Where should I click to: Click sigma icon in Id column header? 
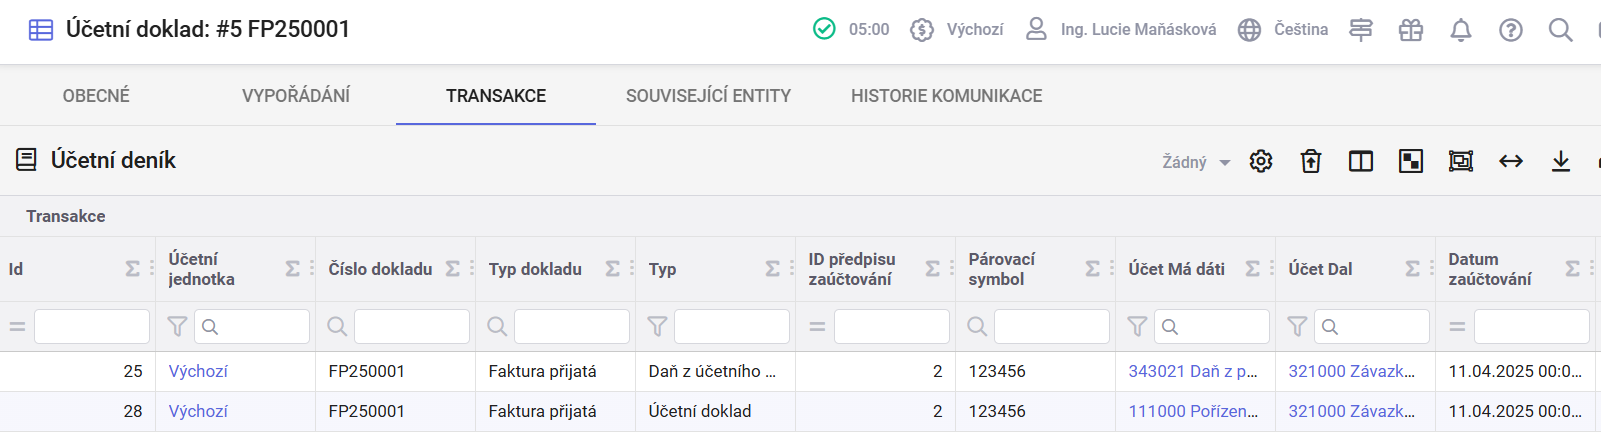coord(132,269)
